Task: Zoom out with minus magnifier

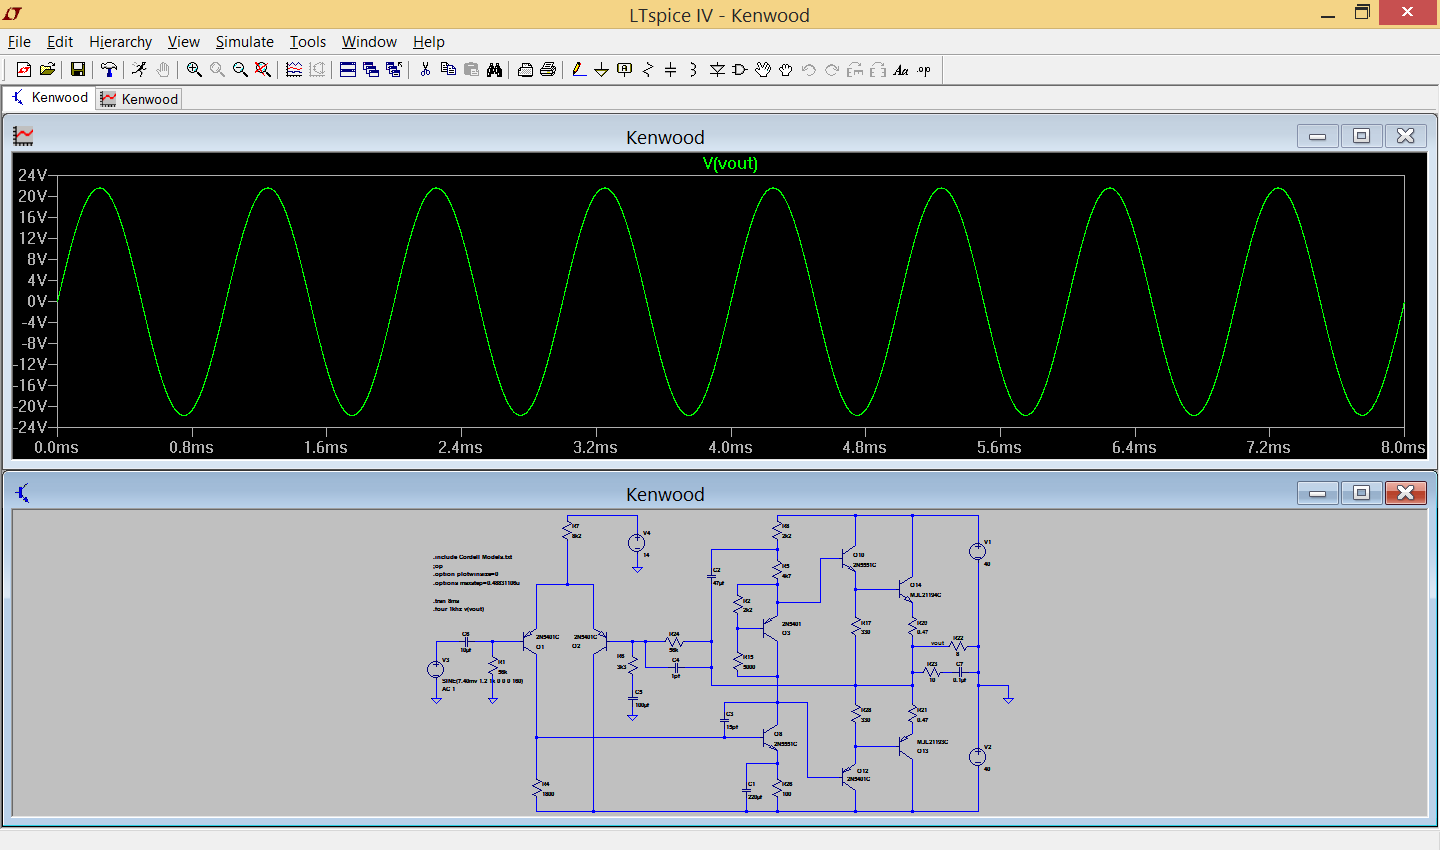Action: pos(240,70)
